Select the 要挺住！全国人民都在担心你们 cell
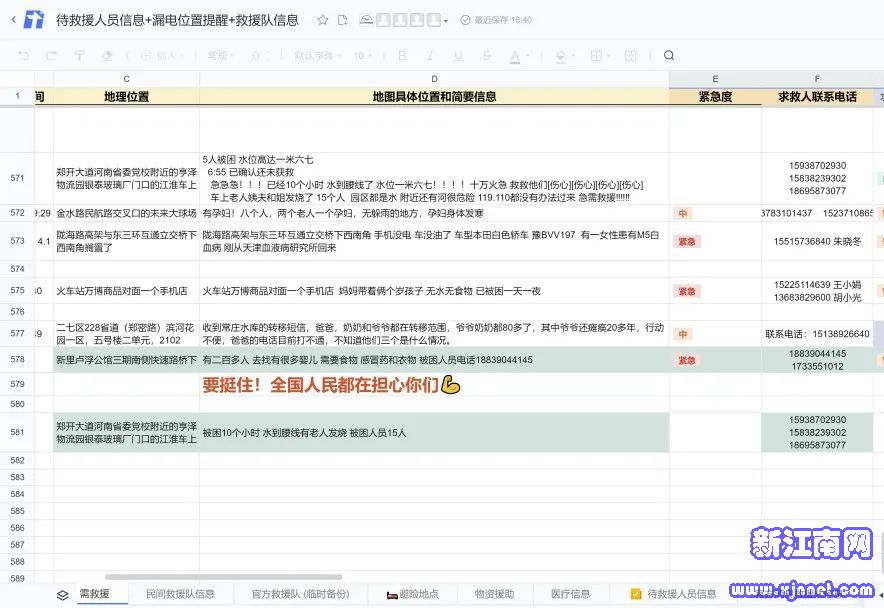Image resolution: width=884 pixels, height=608 pixels. (434, 385)
